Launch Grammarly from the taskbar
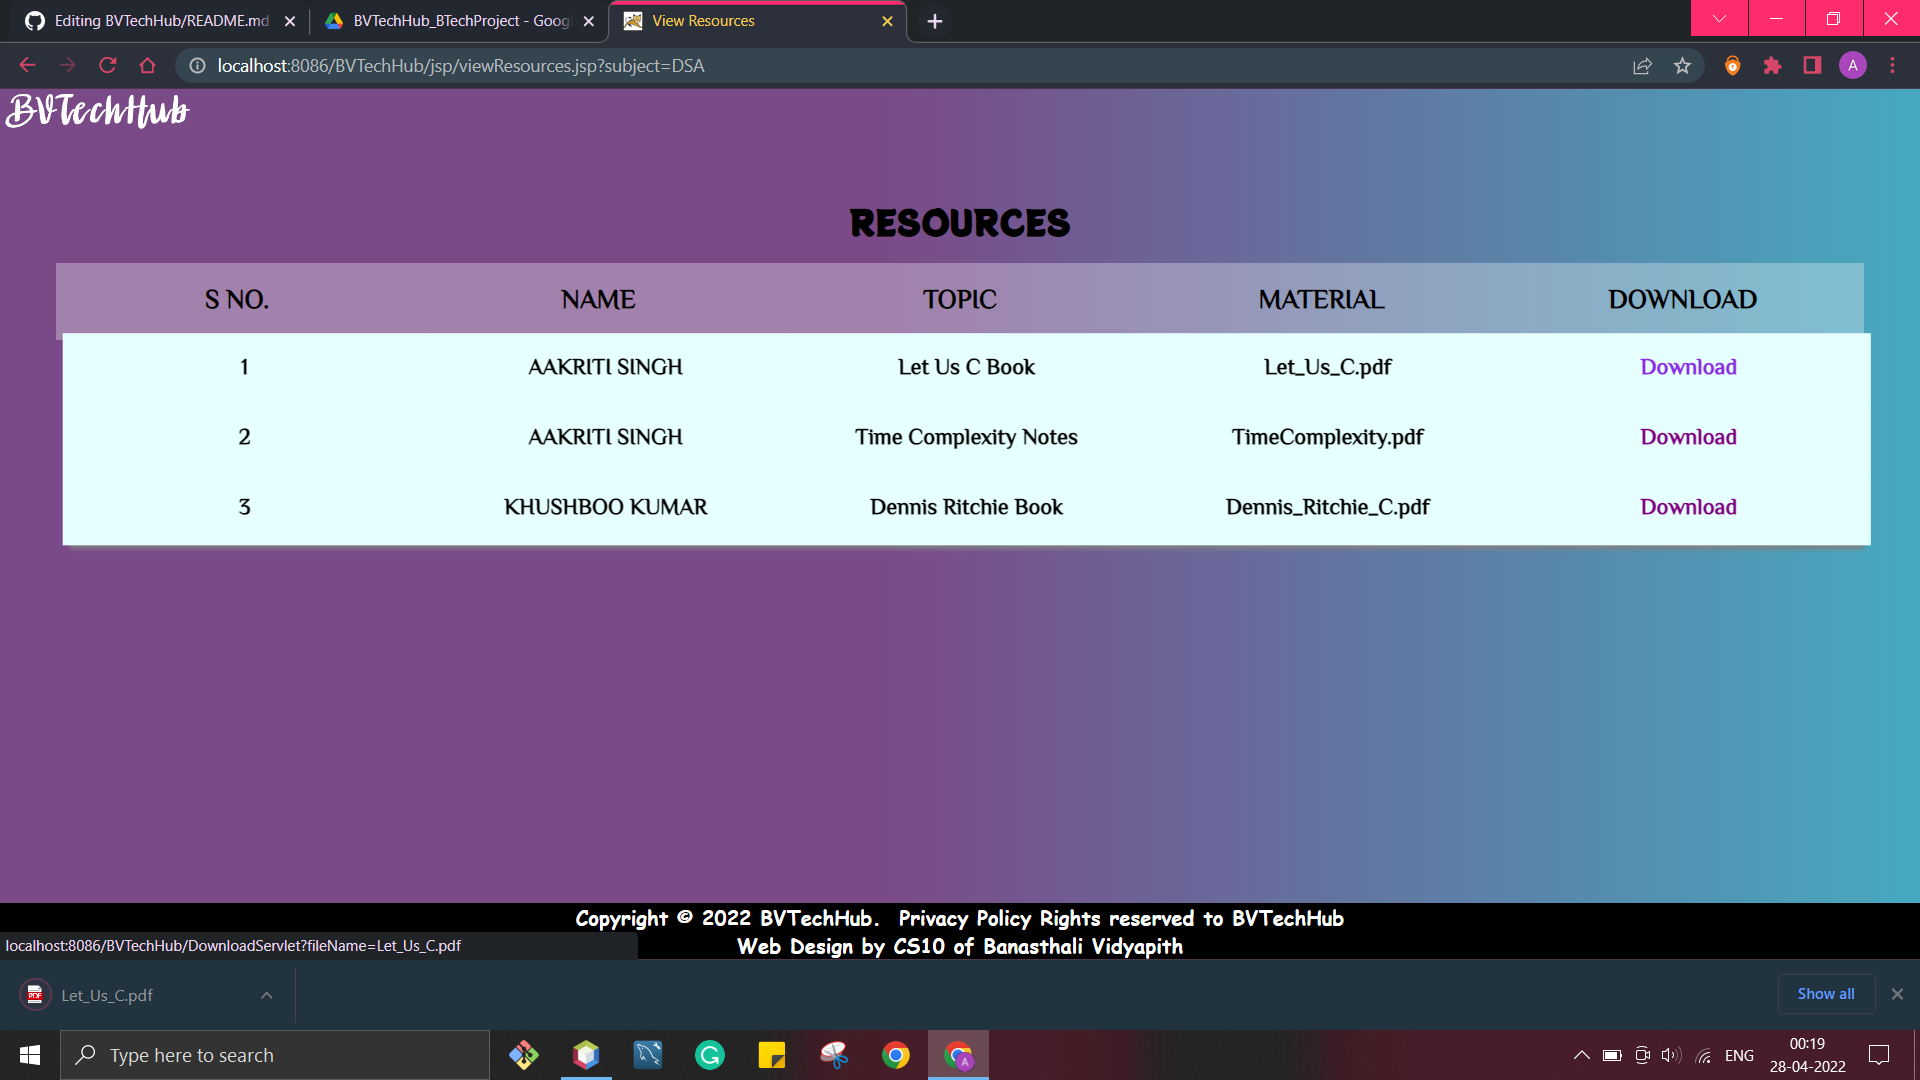The width and height of the screenshot is (1920, 1080). 710,1055
